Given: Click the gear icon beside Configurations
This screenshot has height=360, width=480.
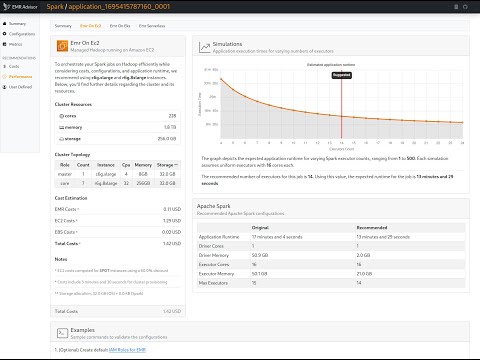Looking at the screenshot, I should (4, 34).
